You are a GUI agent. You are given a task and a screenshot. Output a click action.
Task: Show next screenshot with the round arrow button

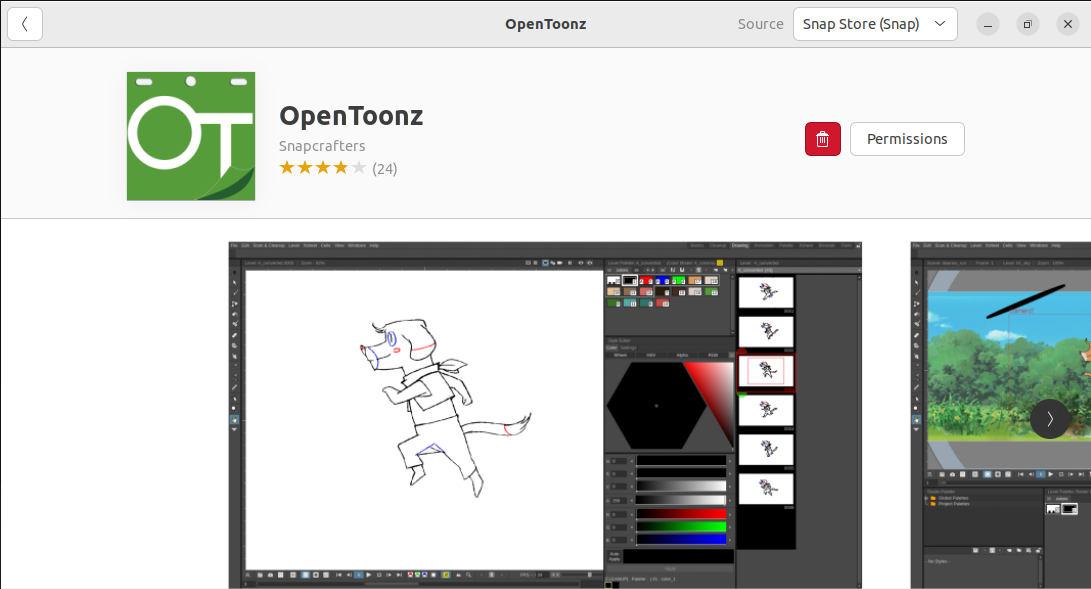pos(1049,419)
